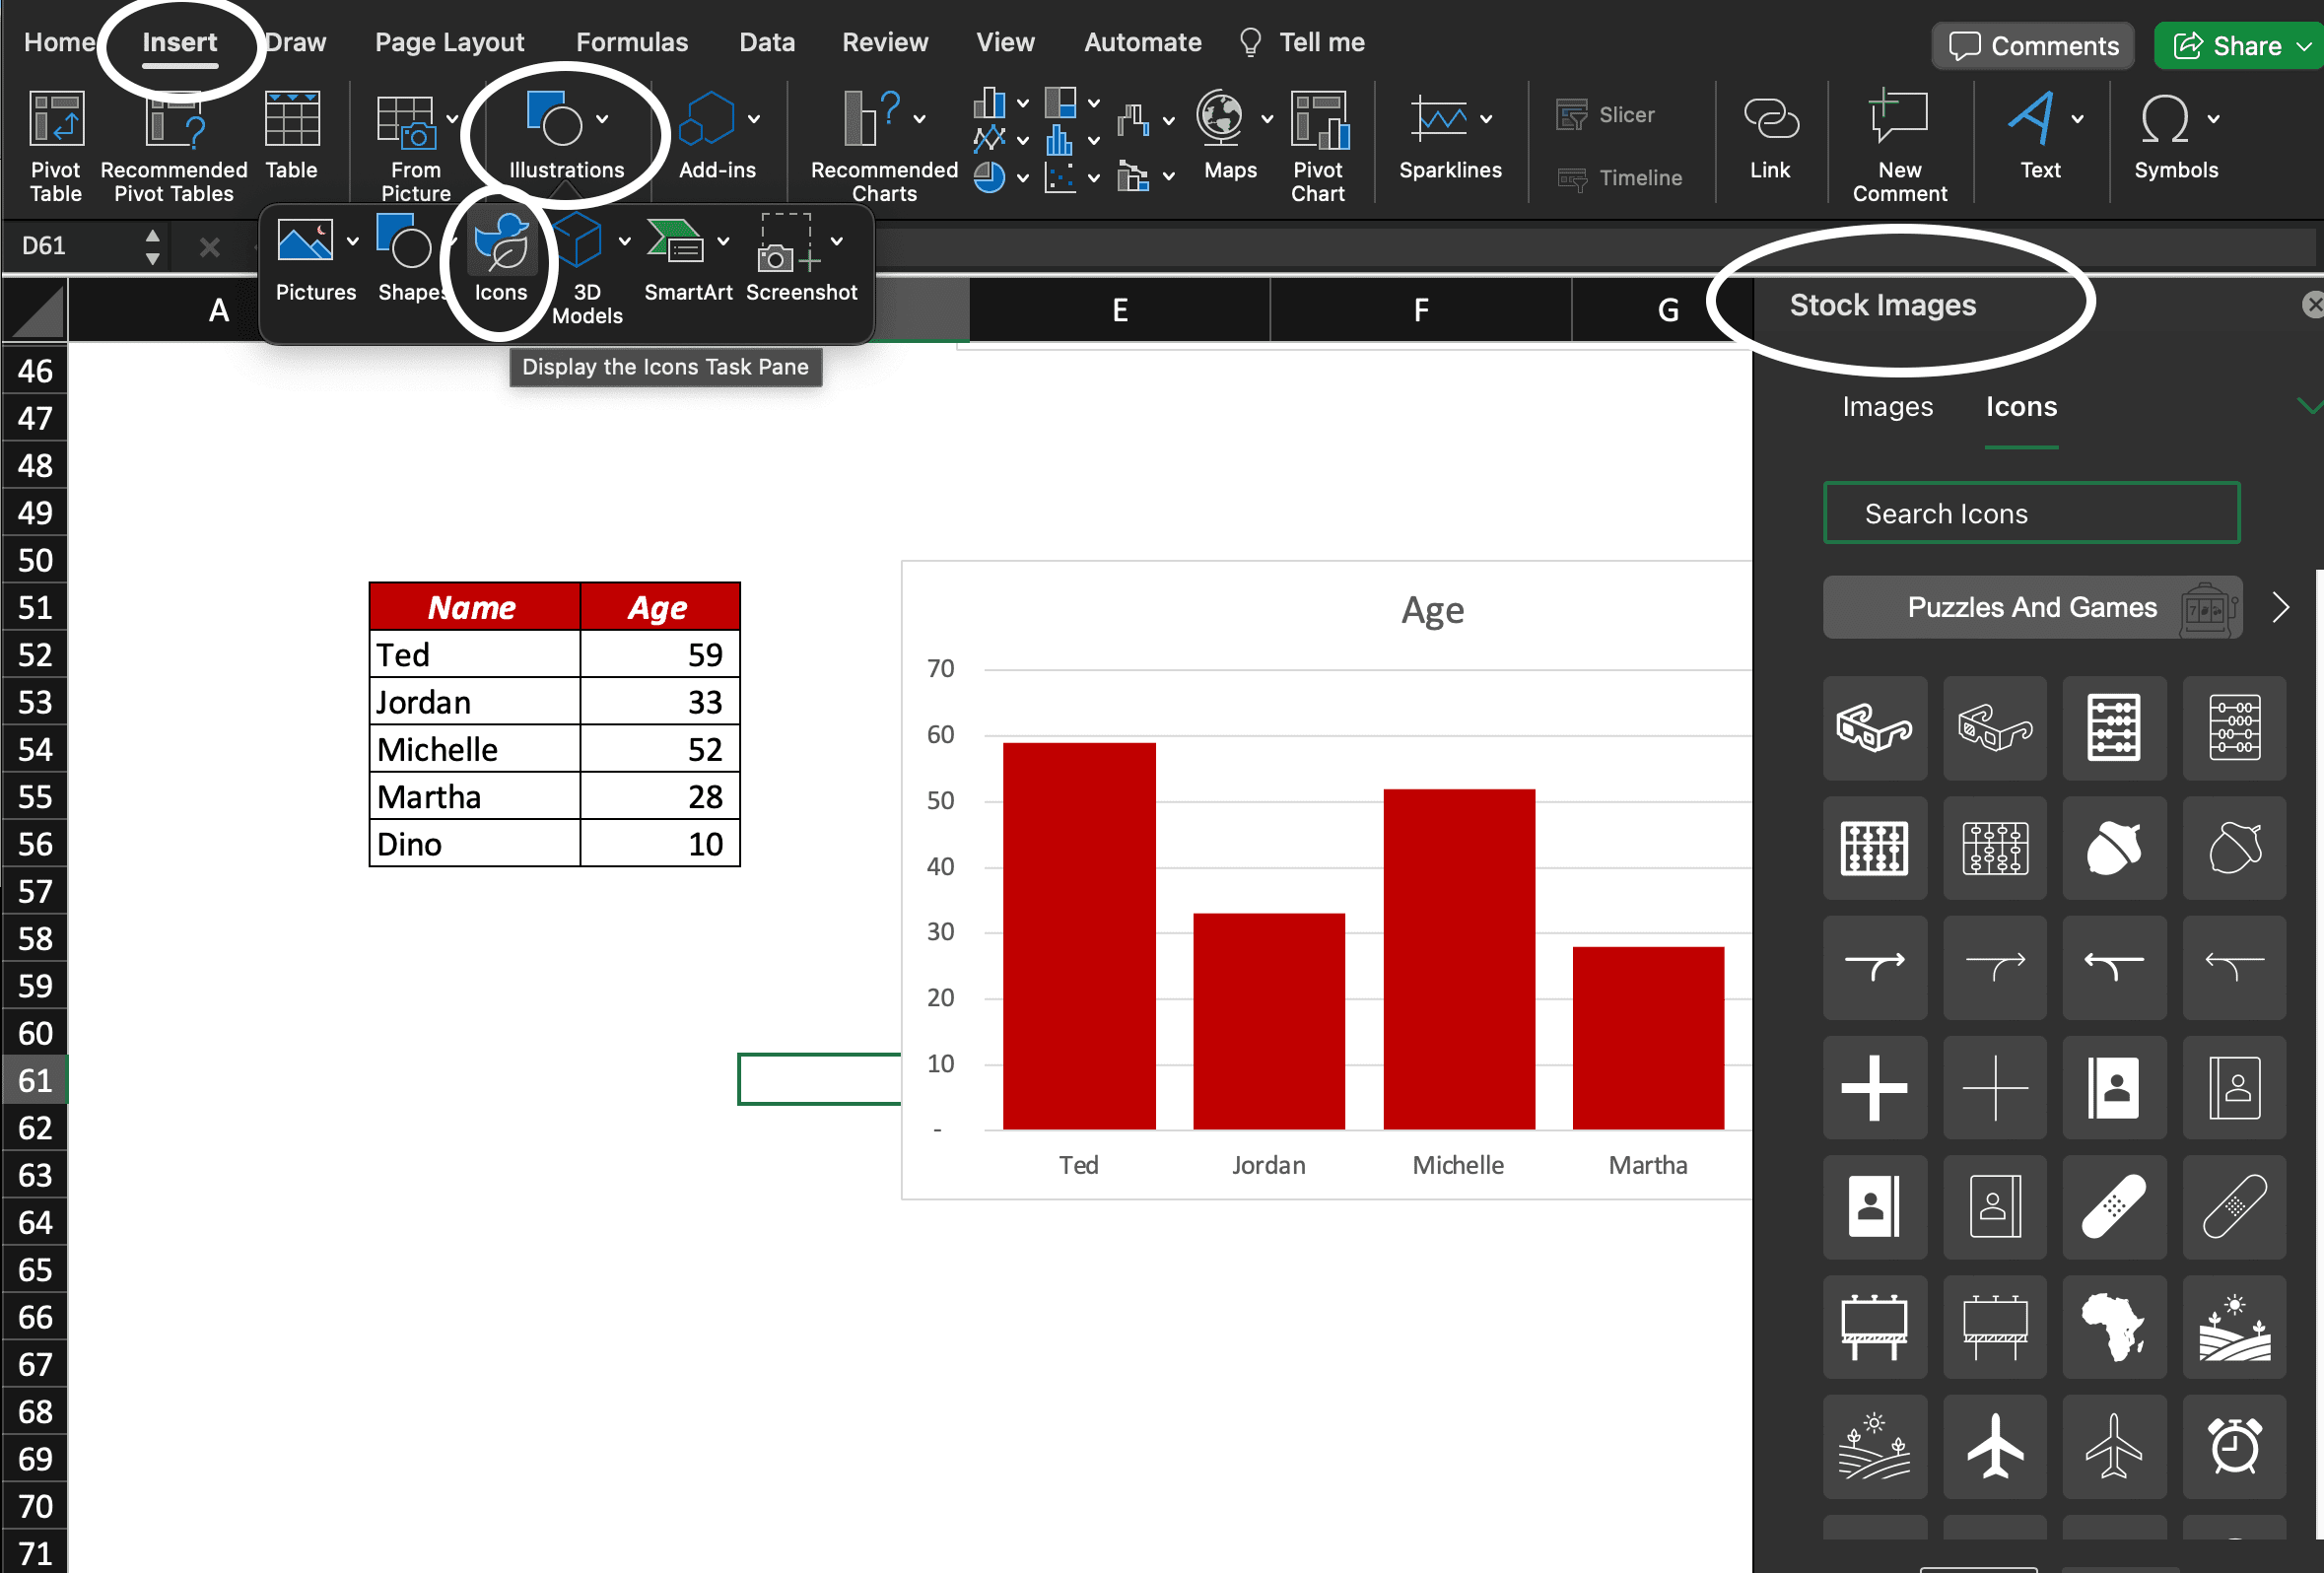2324x1573 pixels.
Task: Switch to the Images tab in Stock Images
Action: pos(1886,407)
